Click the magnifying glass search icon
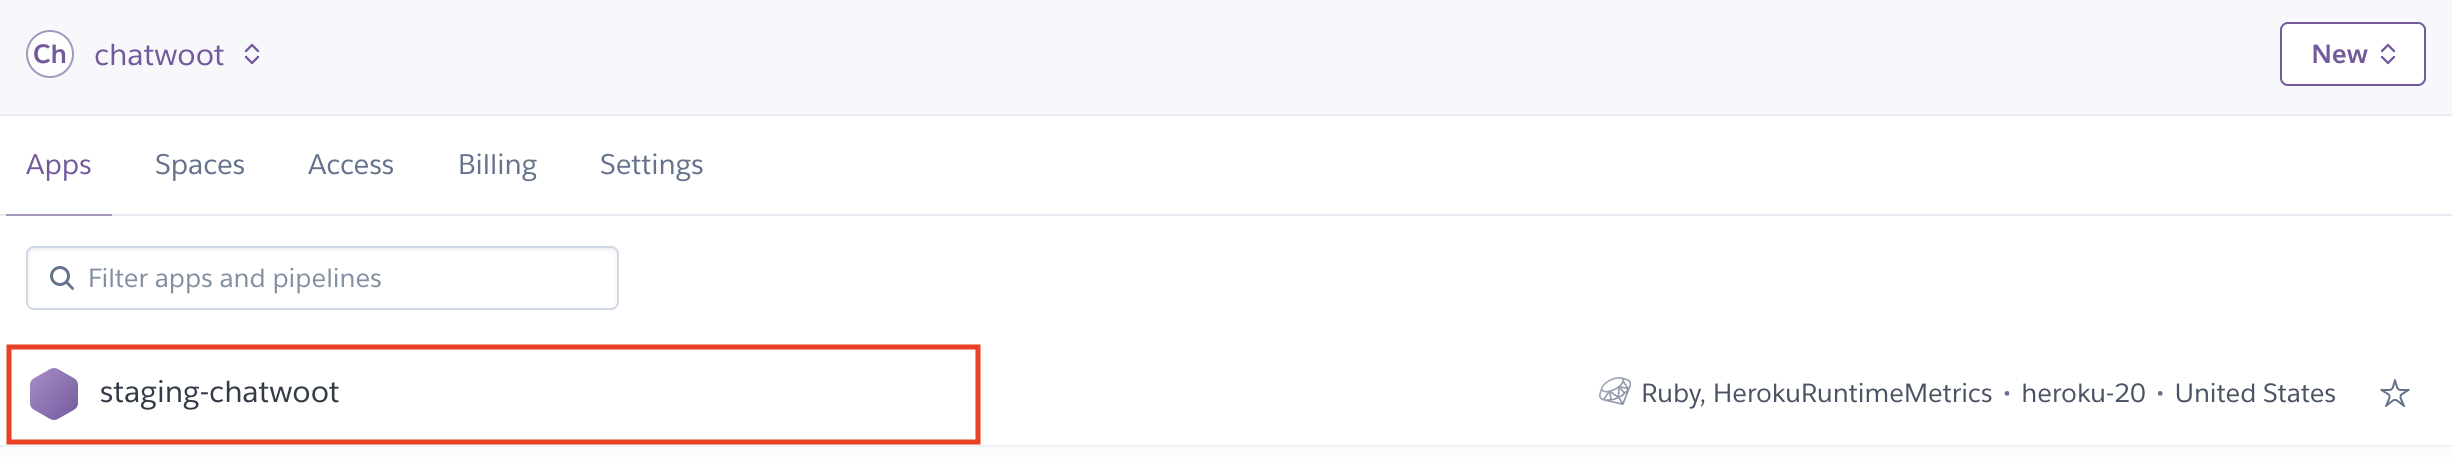Viewport: 2452px width, 457px height. coord(62,278)
